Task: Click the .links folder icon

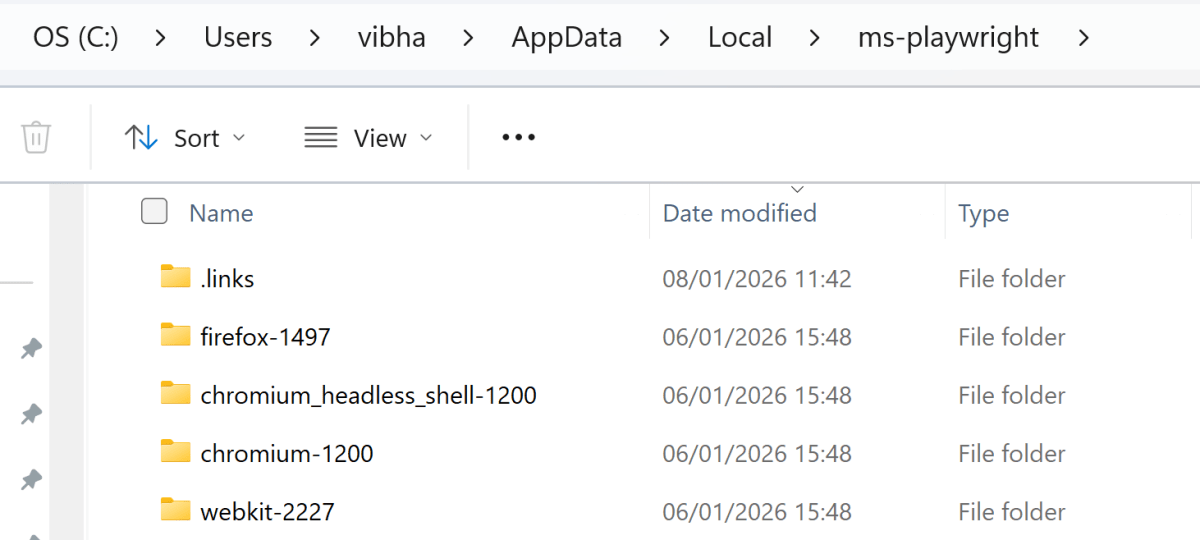Action: coord(175,277)
